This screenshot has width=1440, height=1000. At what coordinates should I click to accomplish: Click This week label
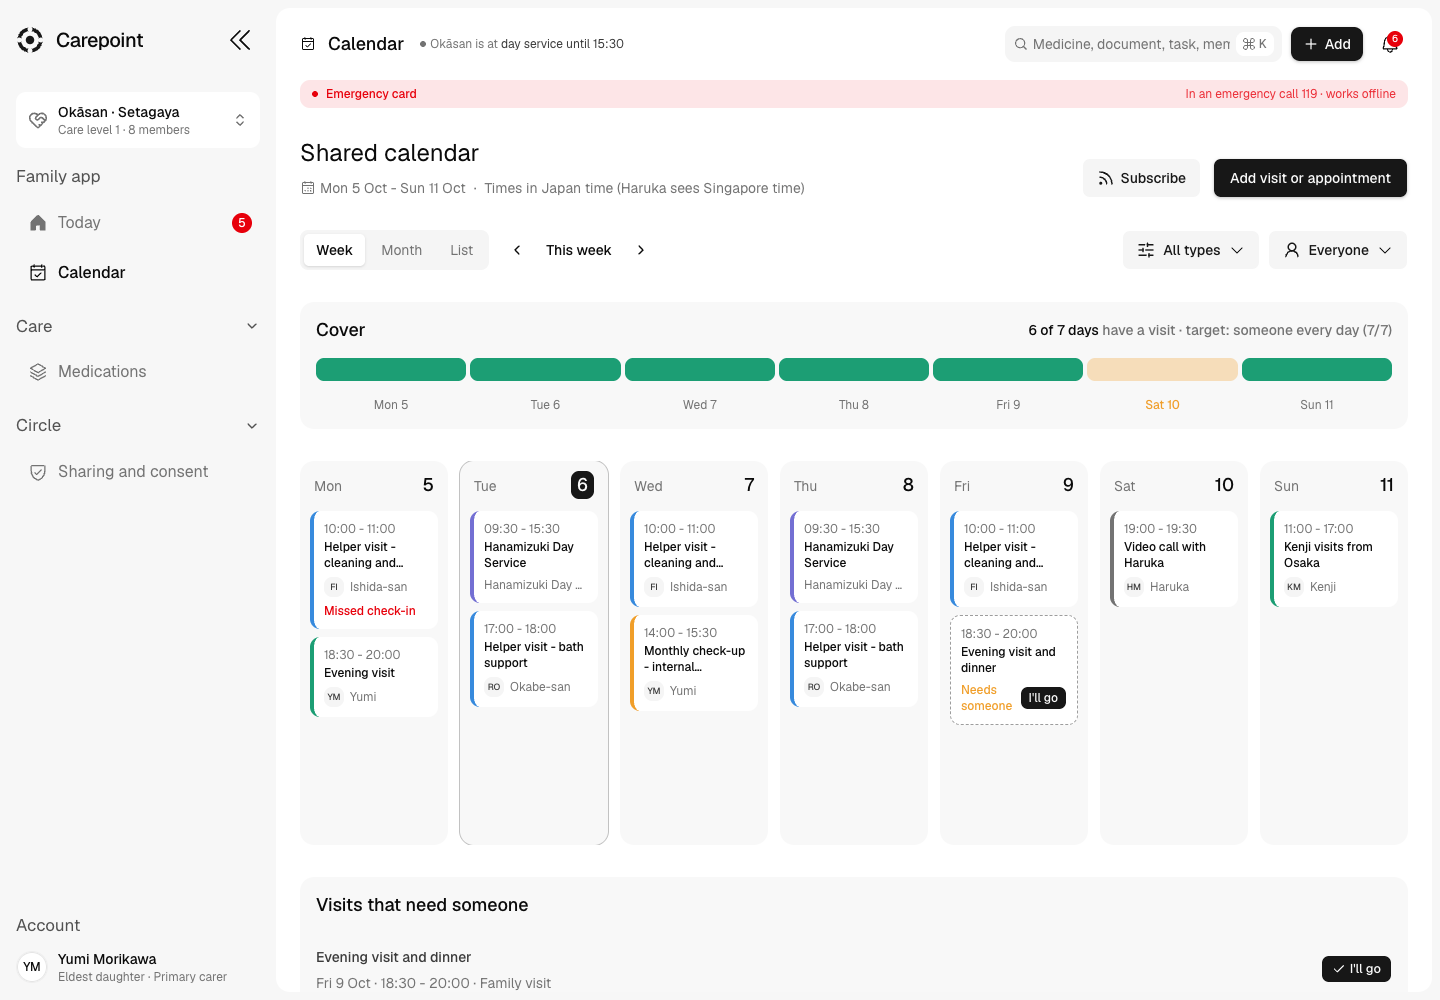pos(578,250)
